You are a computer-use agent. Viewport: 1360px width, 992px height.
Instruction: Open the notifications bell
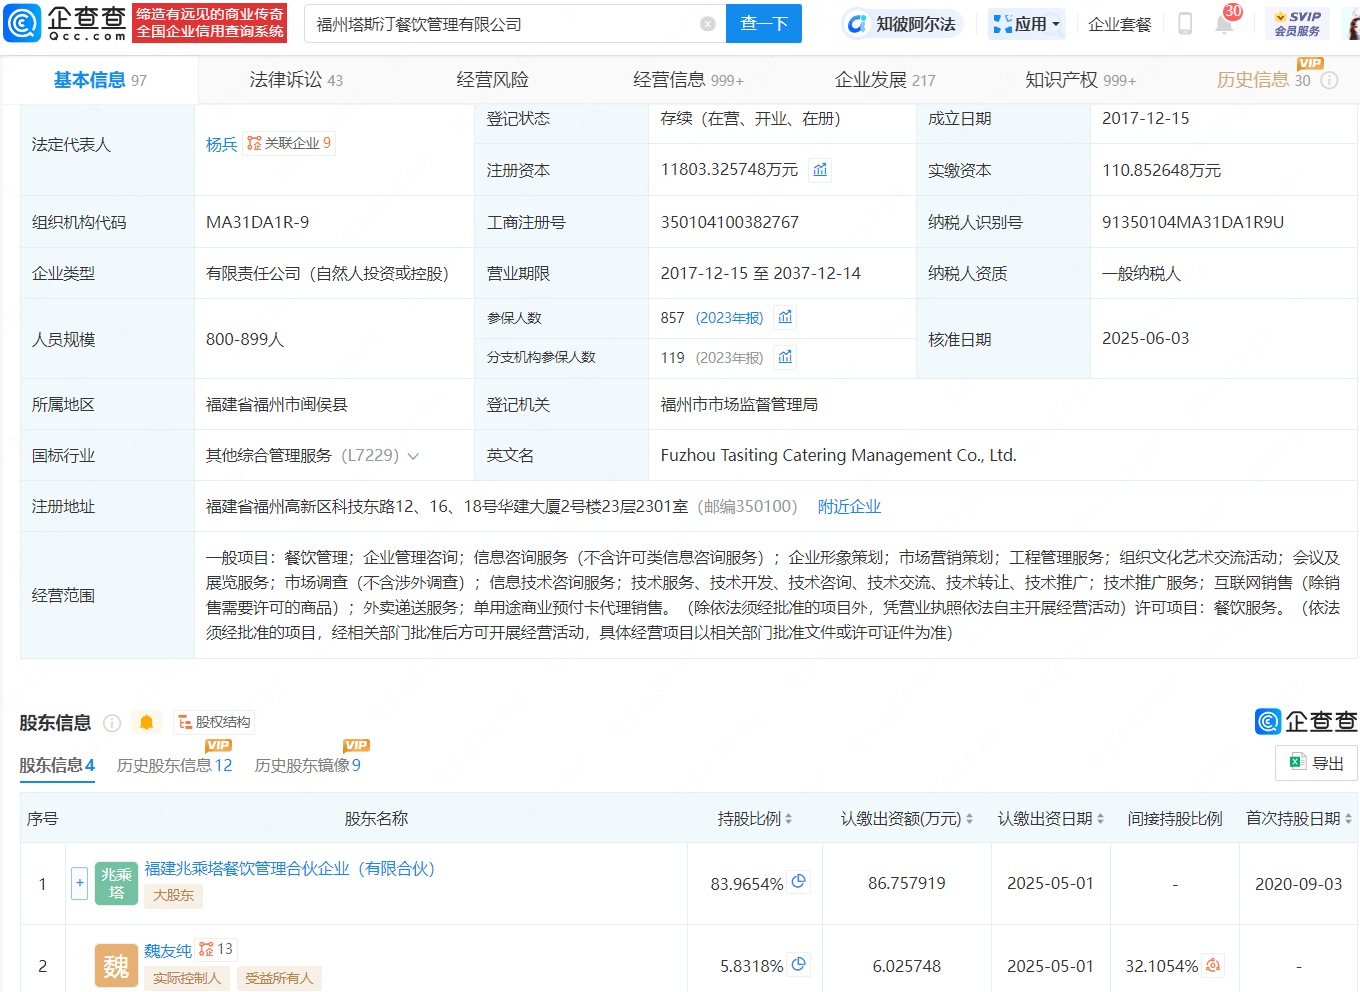(x=1224, y=24)
